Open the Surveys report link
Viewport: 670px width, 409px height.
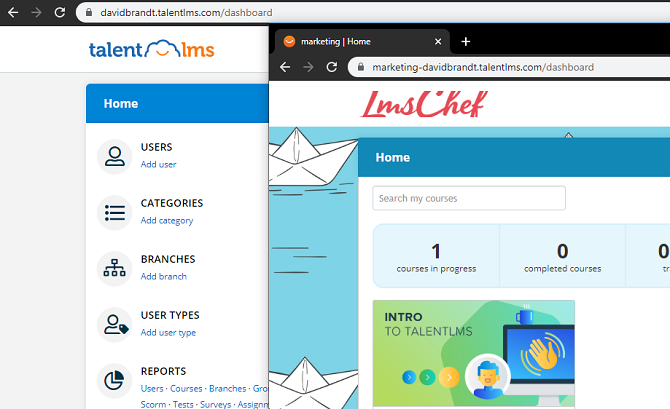pos(215,404)
